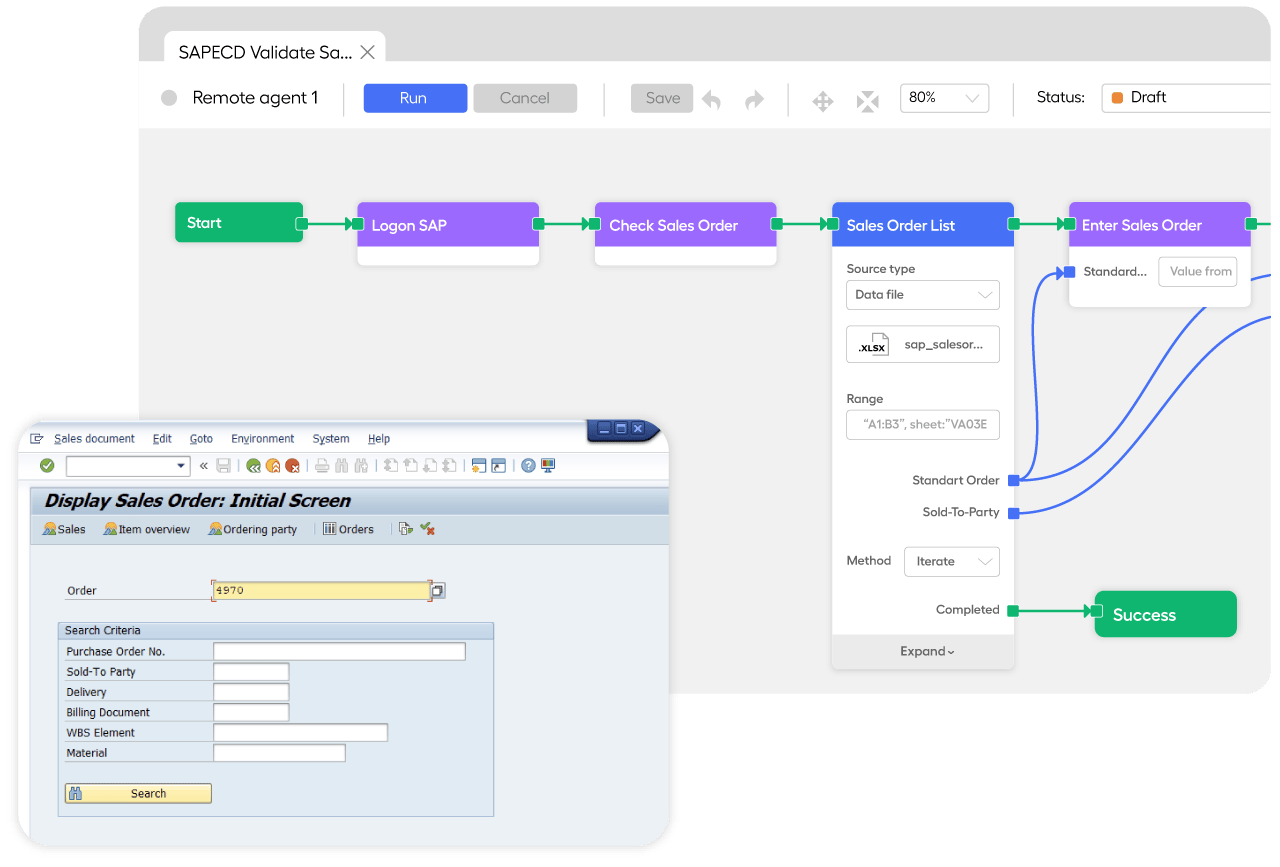Click the Orders button in SAP toolbar
Screen dimensions: 1280x867
click(x=348, y=529)
